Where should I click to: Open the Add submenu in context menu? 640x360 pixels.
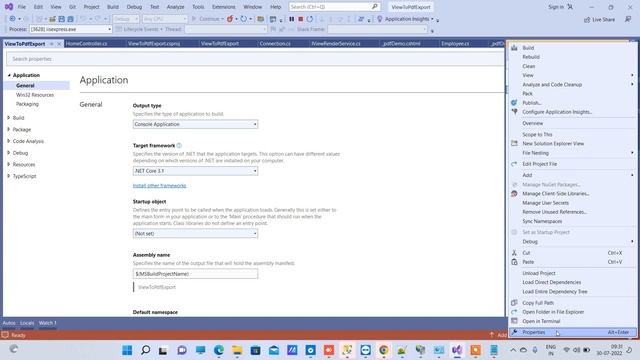tap(573, 175)
